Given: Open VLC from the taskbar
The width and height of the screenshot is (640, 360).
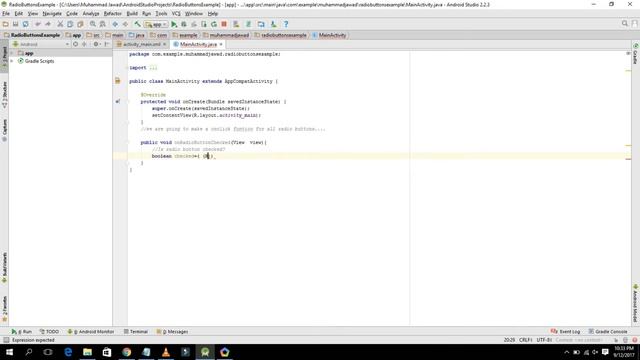Looking at the screenshot, I should click(166, 352).
